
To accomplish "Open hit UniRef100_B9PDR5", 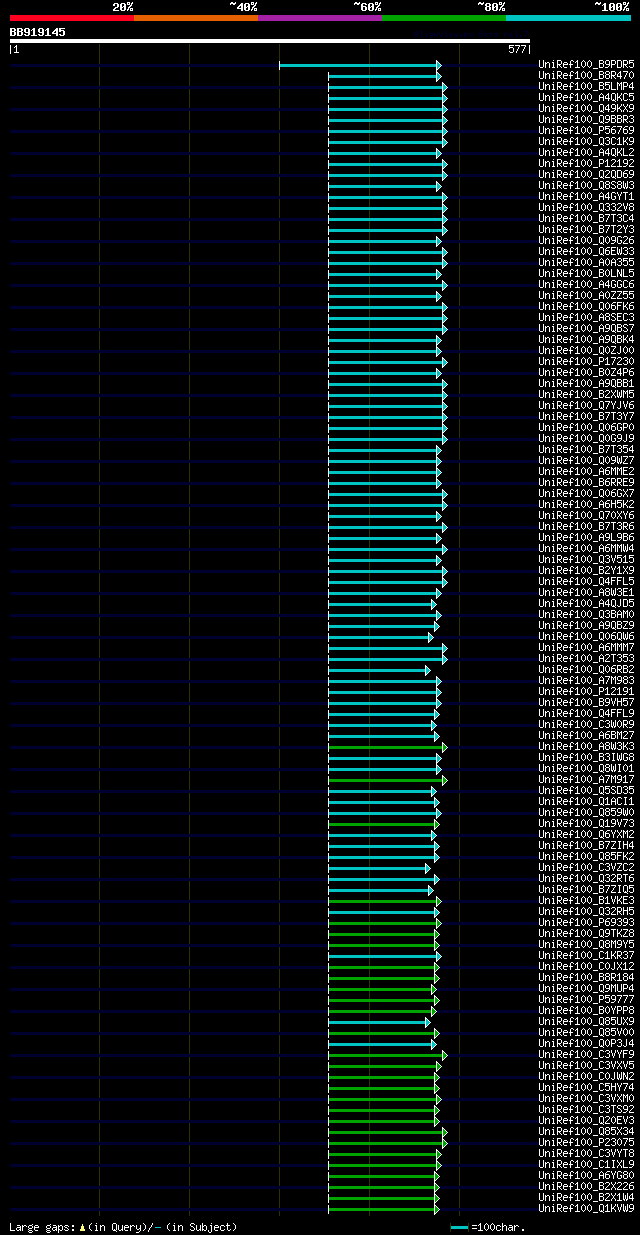I will [x=586, y=64].
